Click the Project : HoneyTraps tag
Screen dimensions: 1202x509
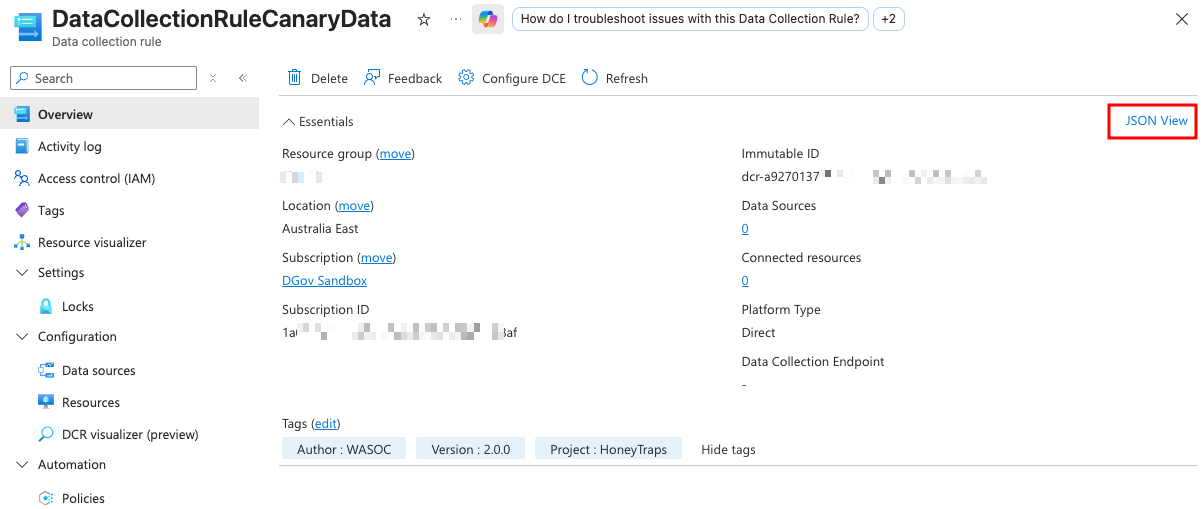608,449
